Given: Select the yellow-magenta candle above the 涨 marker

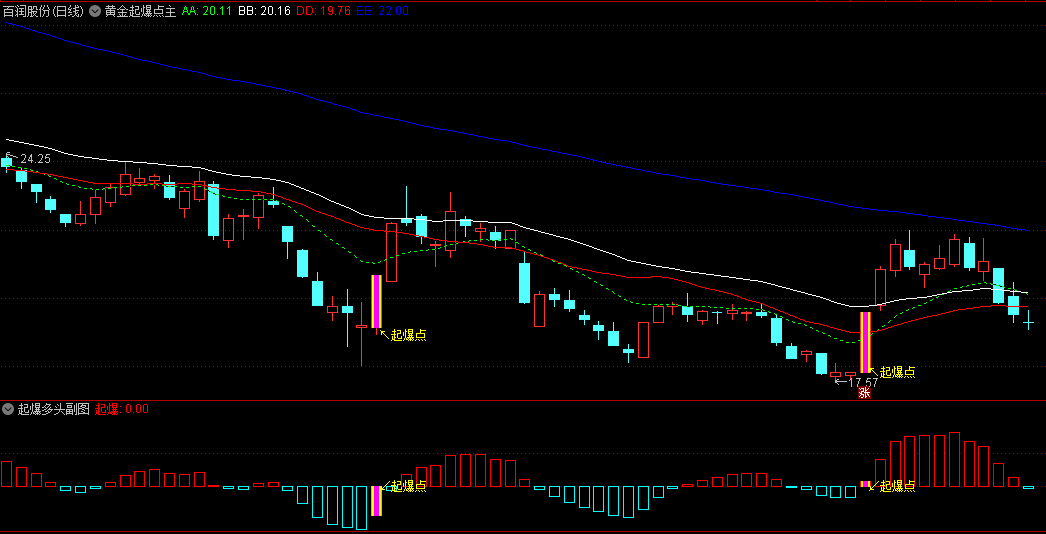Looking at the screenshot, I should tap(865, 342).
